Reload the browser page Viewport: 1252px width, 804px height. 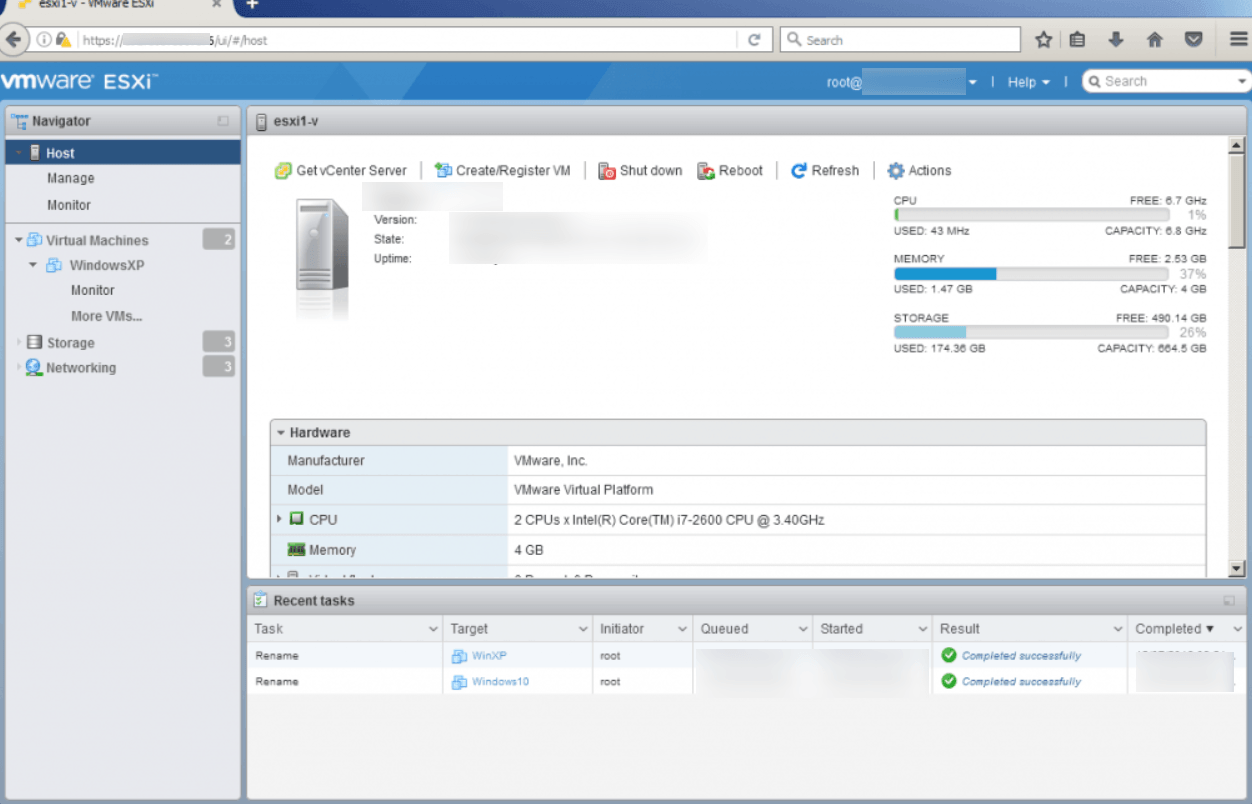pyautogui.click(x=754, y=40)
